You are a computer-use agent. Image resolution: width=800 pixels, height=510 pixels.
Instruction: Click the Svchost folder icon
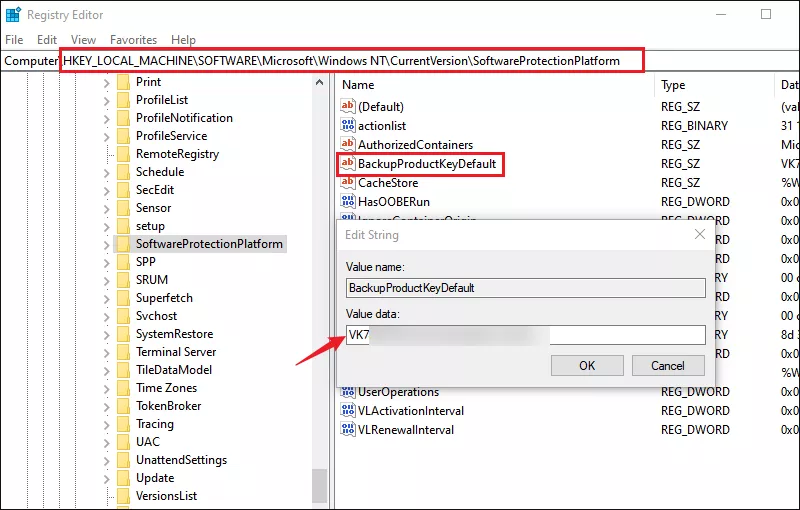[123, 316]
